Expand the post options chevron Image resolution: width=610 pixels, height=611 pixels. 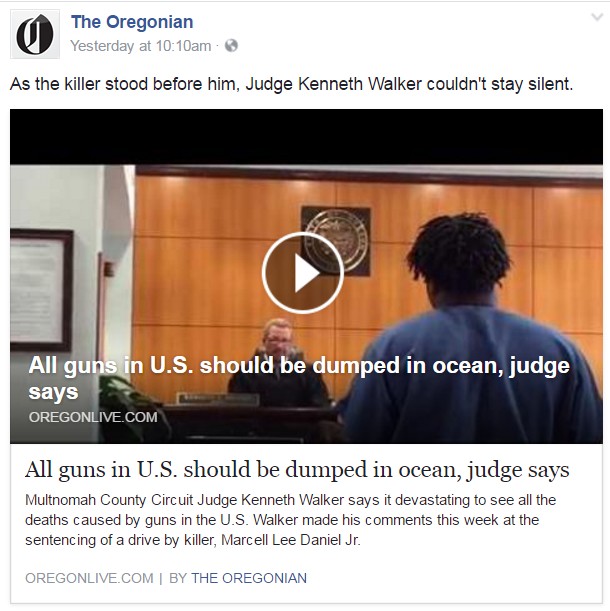(597, 17)
